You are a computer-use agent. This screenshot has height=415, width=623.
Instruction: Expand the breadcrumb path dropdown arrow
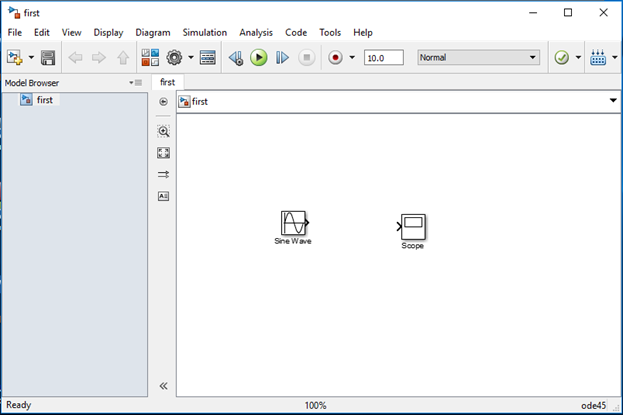[x=612, y=101]
